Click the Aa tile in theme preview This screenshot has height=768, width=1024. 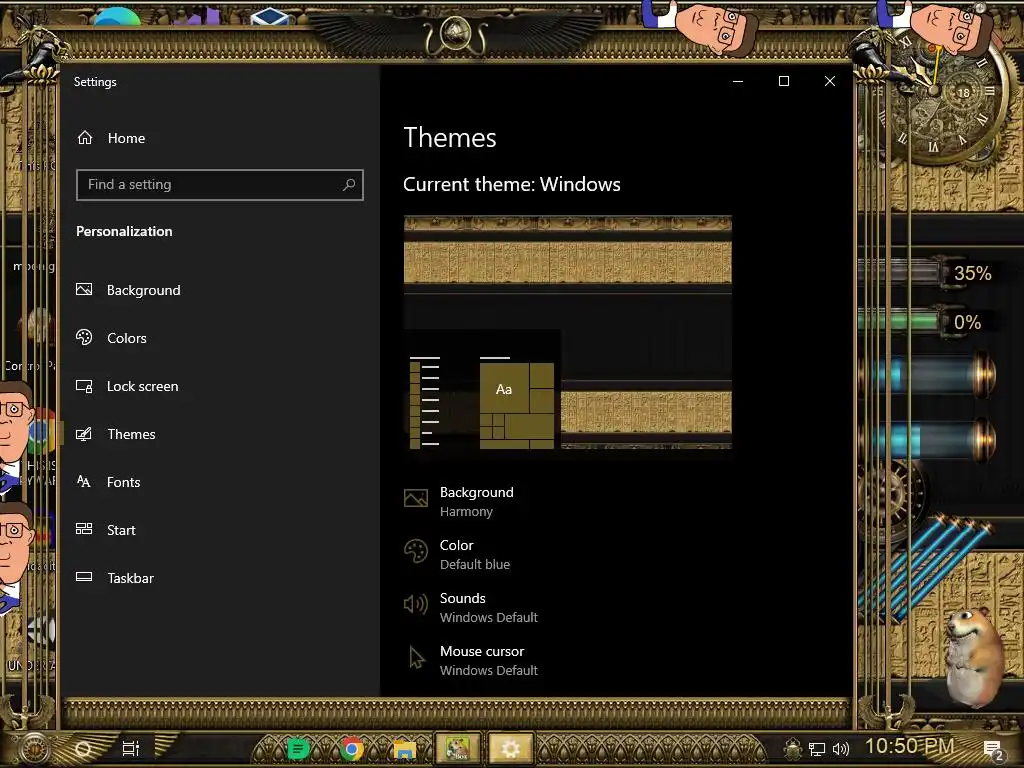[x=504, y=389]
